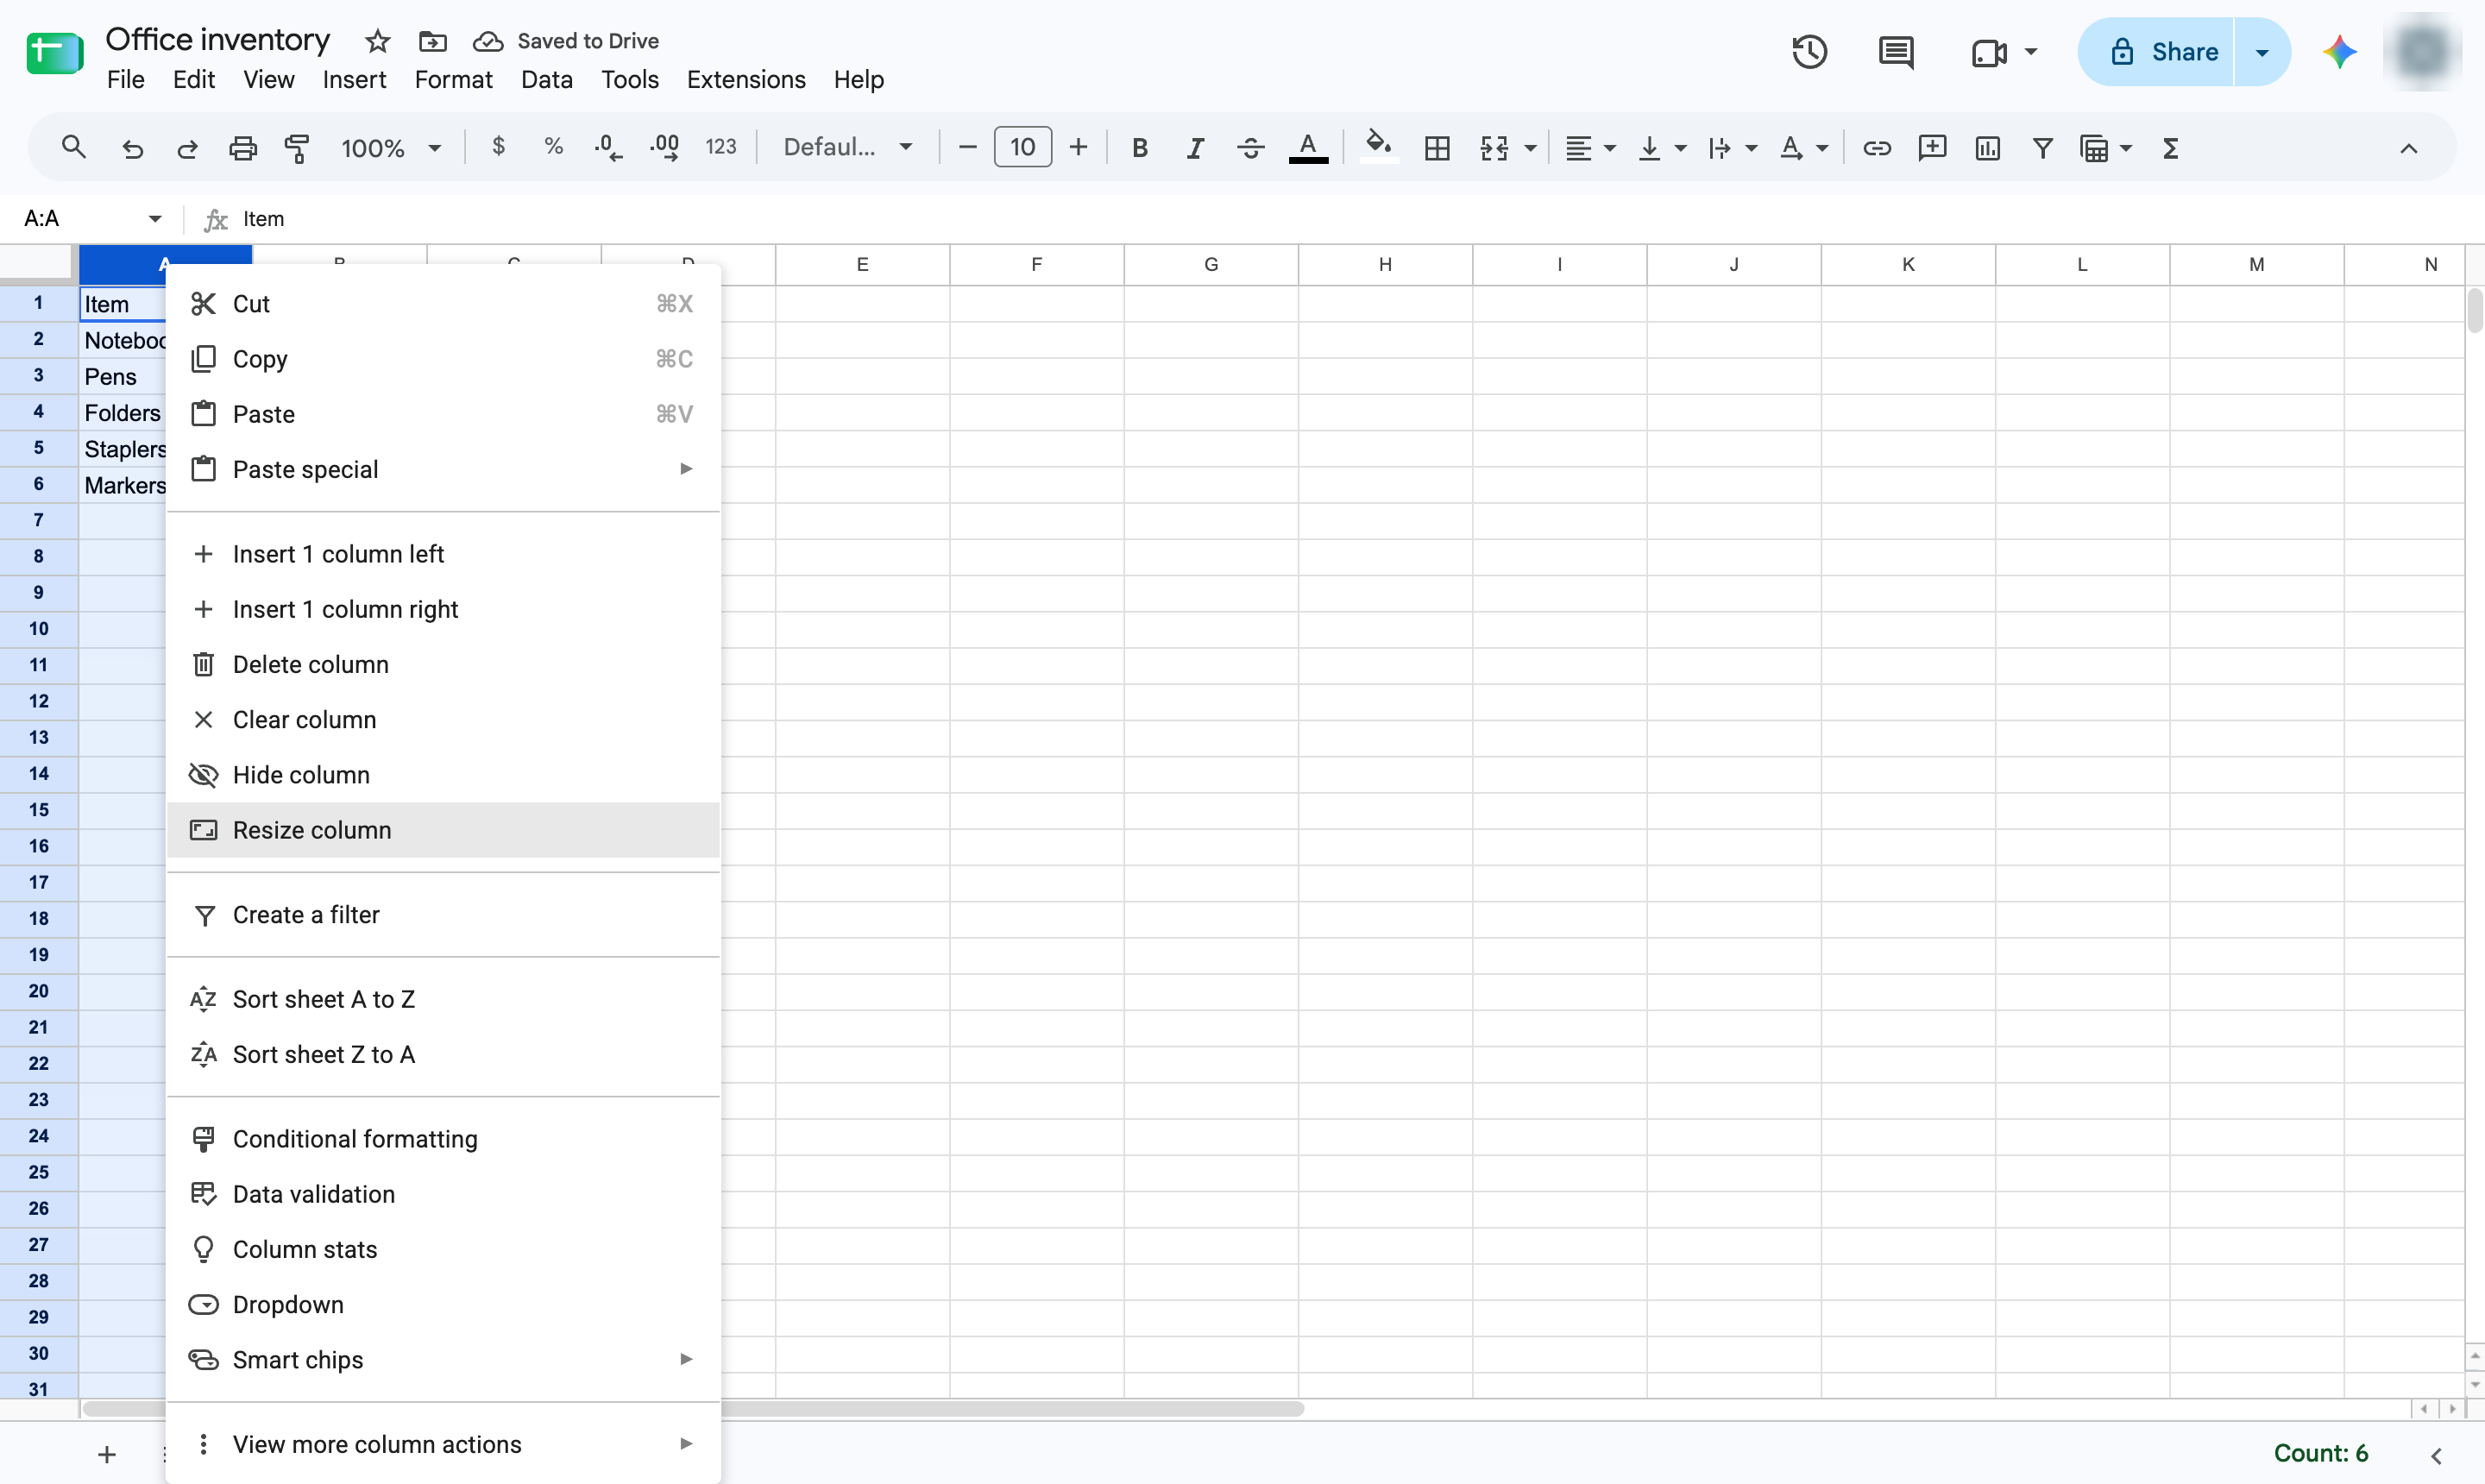The height and width of the screenshot is (1484, 2485).
Task: Click the print icon
Action: [x=243, y=148]
